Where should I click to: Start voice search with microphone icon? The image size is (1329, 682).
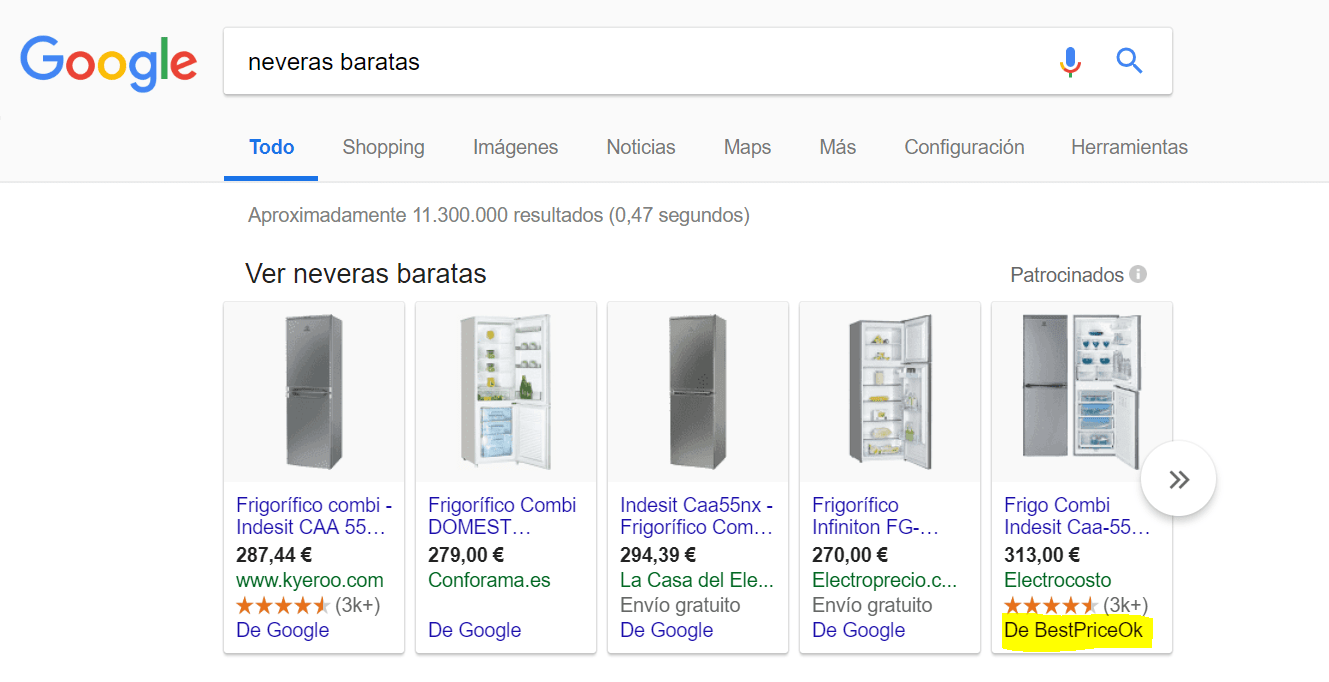(x=1070, y=62)
